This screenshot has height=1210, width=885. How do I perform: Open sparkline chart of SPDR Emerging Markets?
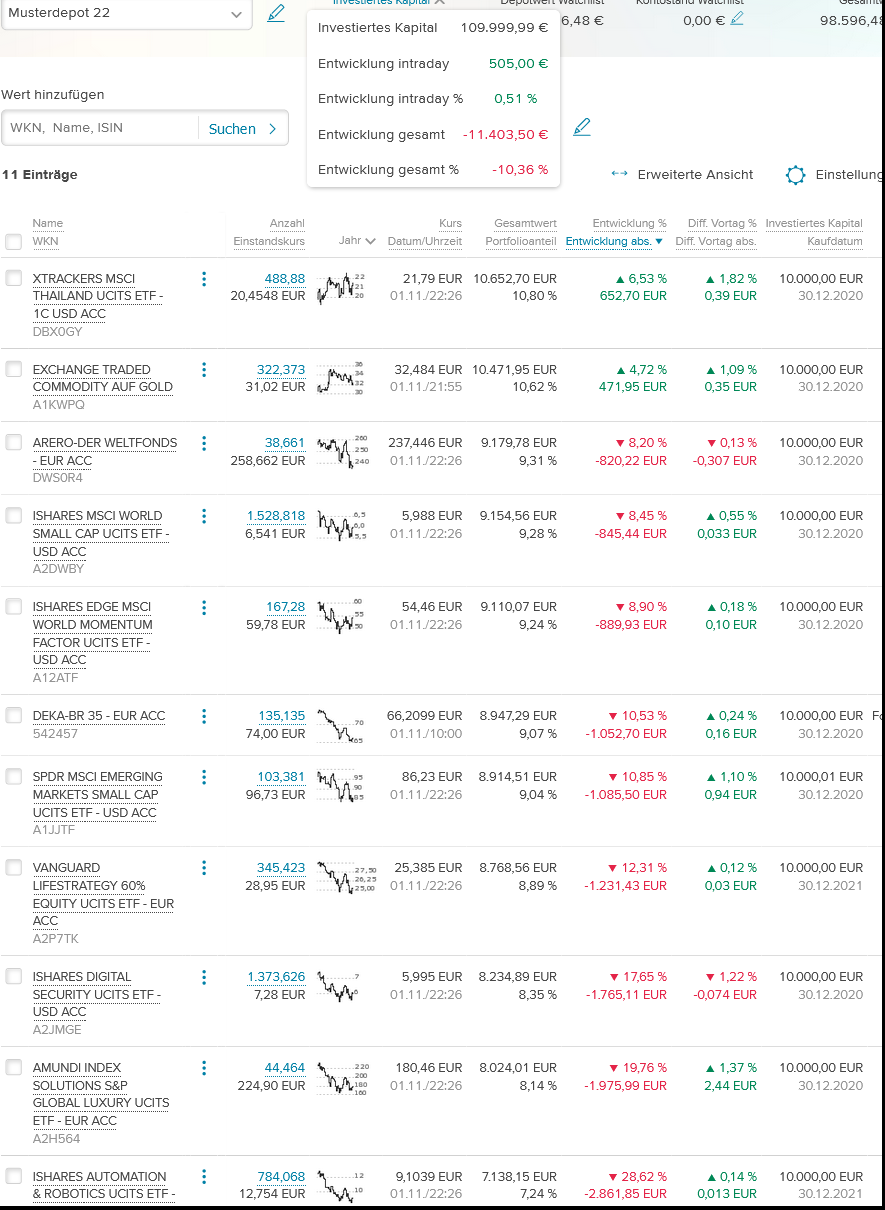(340, 786)
